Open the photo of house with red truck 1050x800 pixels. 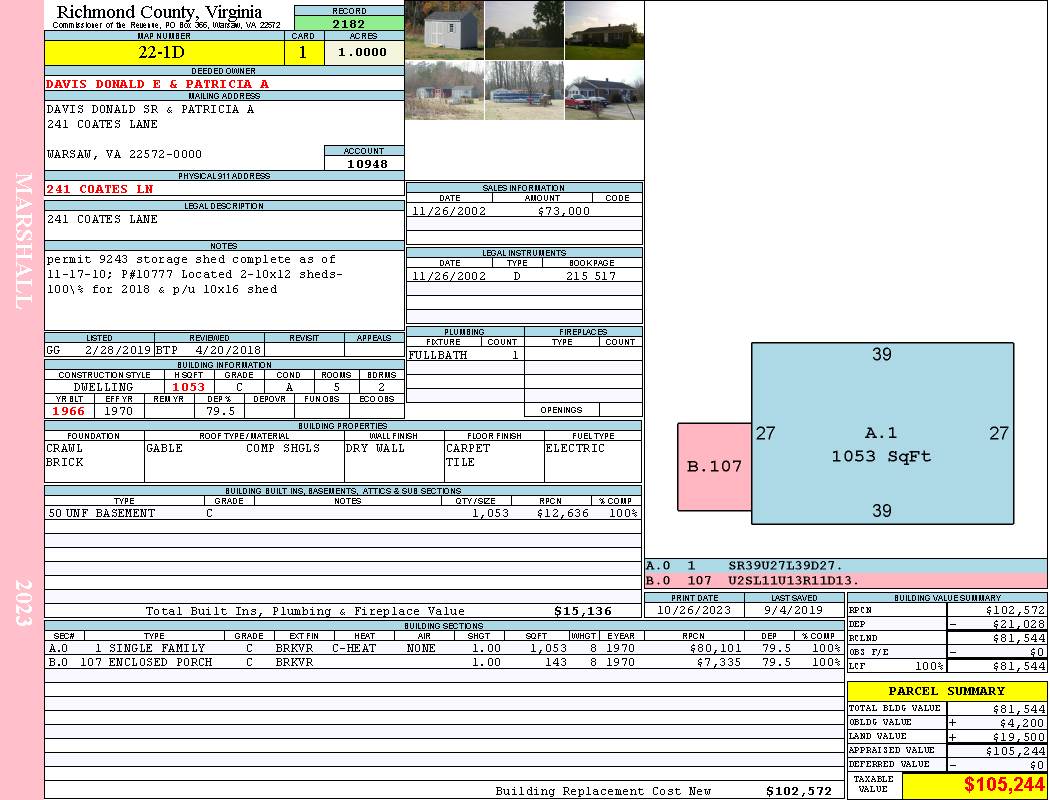tap(604, 91)
